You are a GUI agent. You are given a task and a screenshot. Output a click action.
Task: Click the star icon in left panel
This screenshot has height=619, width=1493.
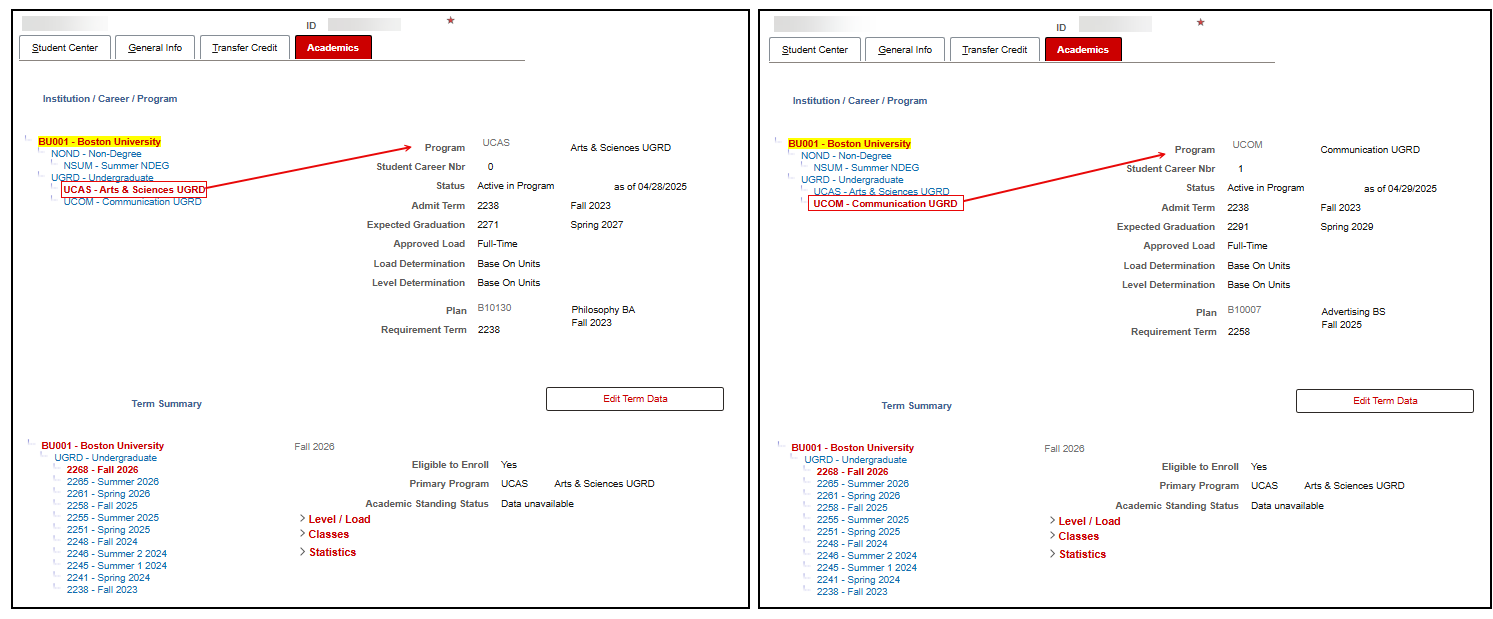coord(451,20)
